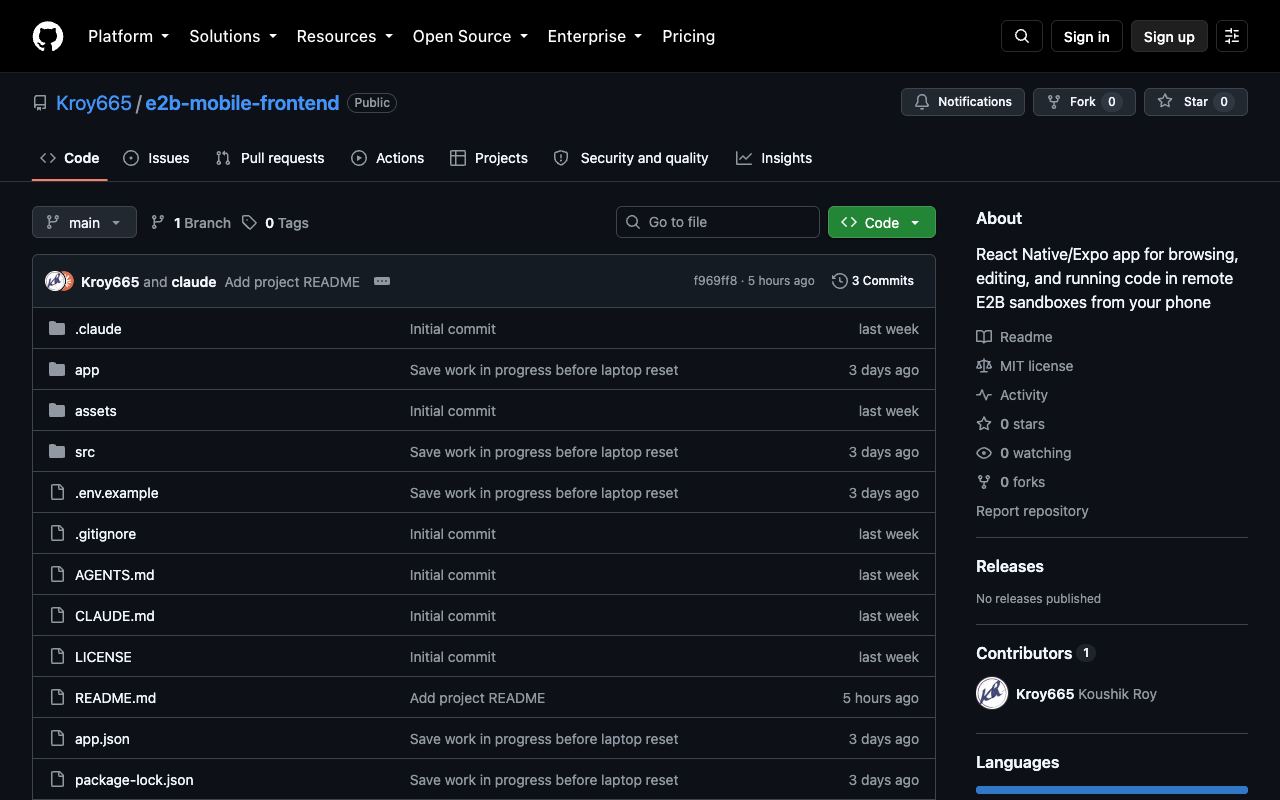Expand the Resources dropdown menu
This screenshot has height=800, width=1280.
tap(344, 36)
